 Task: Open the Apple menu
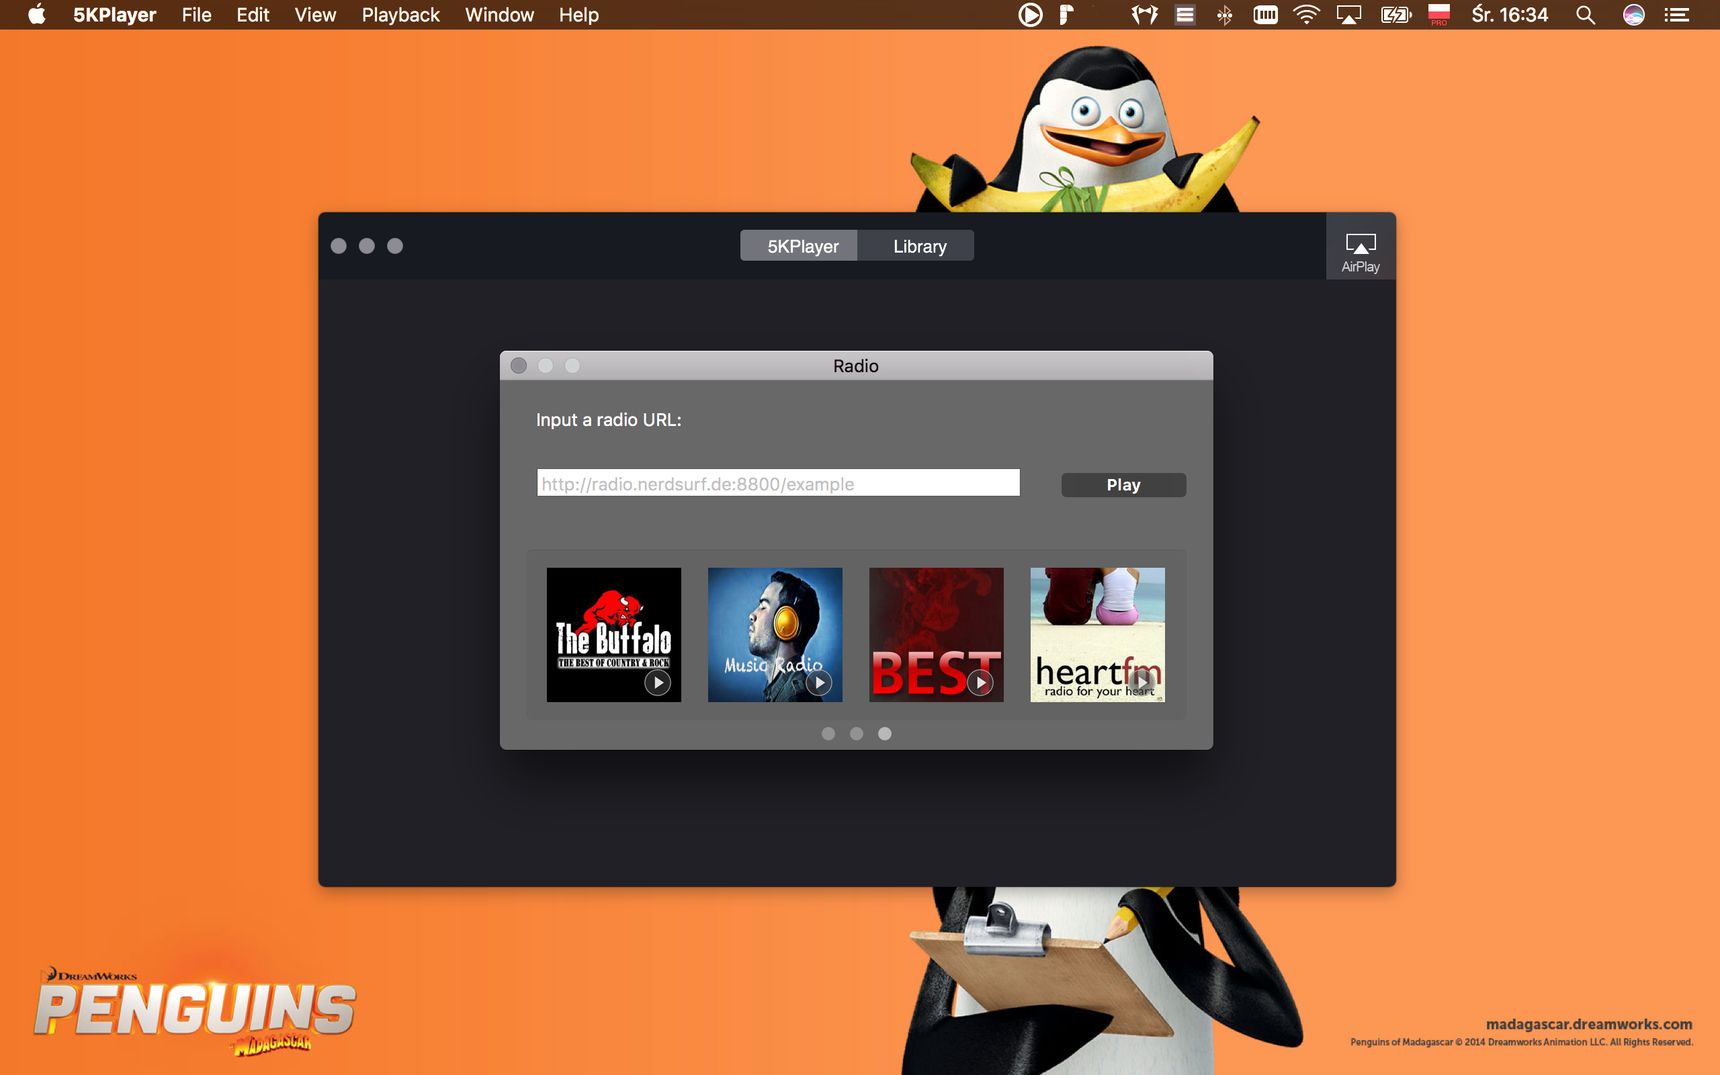(36, 15)
